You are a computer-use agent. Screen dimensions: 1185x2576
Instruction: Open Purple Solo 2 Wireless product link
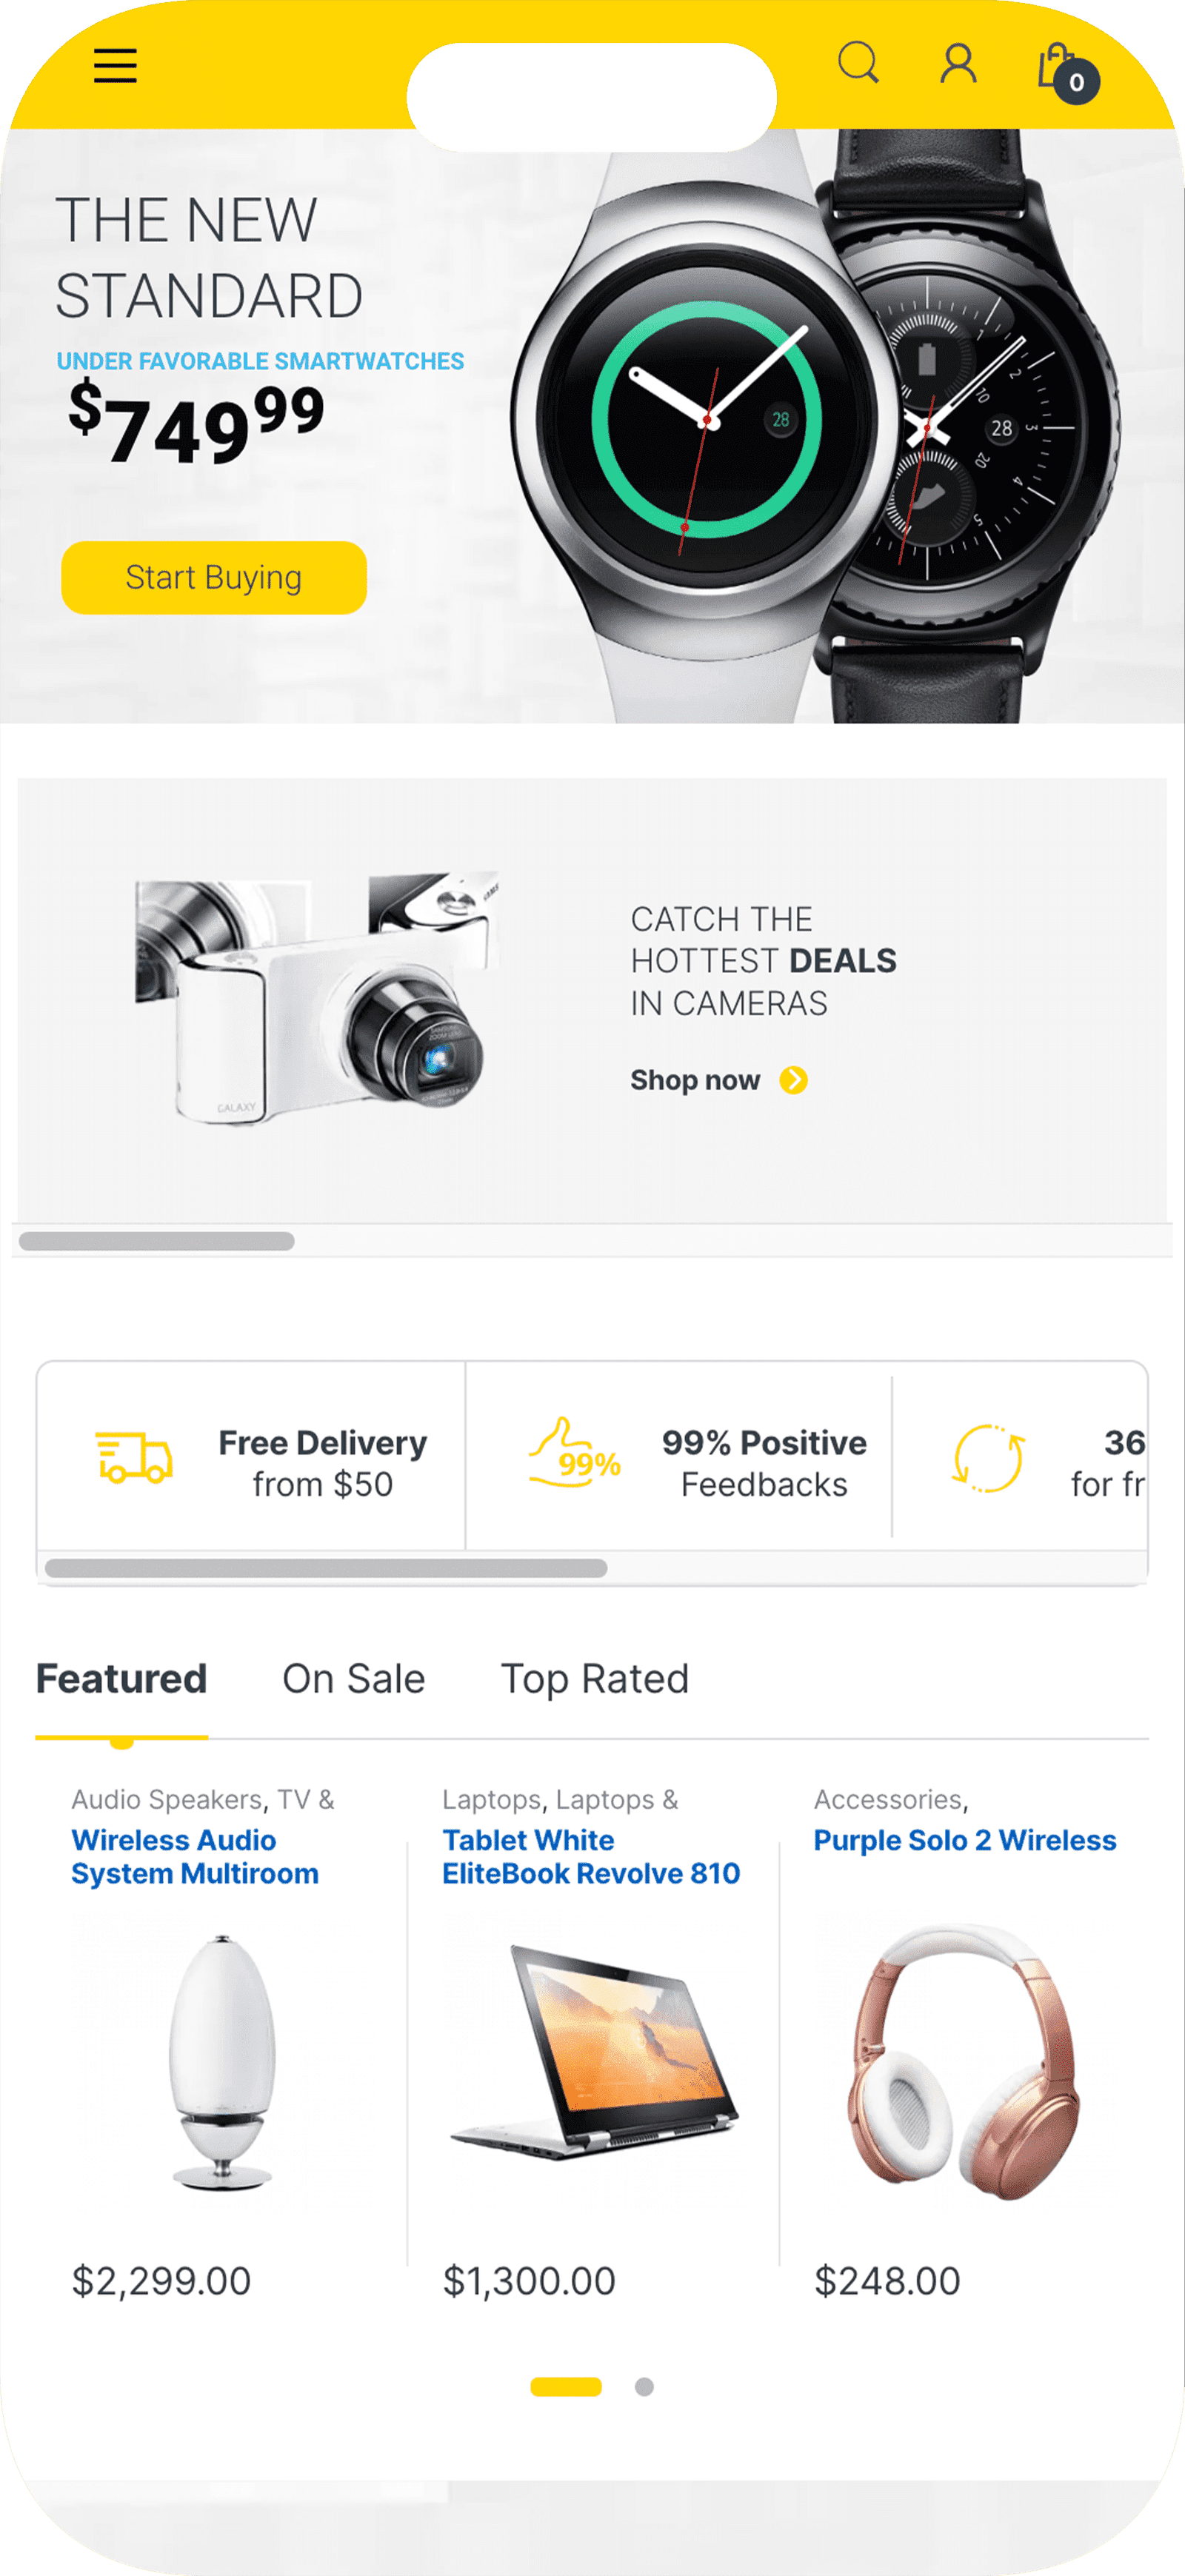tap(965, 1840)
